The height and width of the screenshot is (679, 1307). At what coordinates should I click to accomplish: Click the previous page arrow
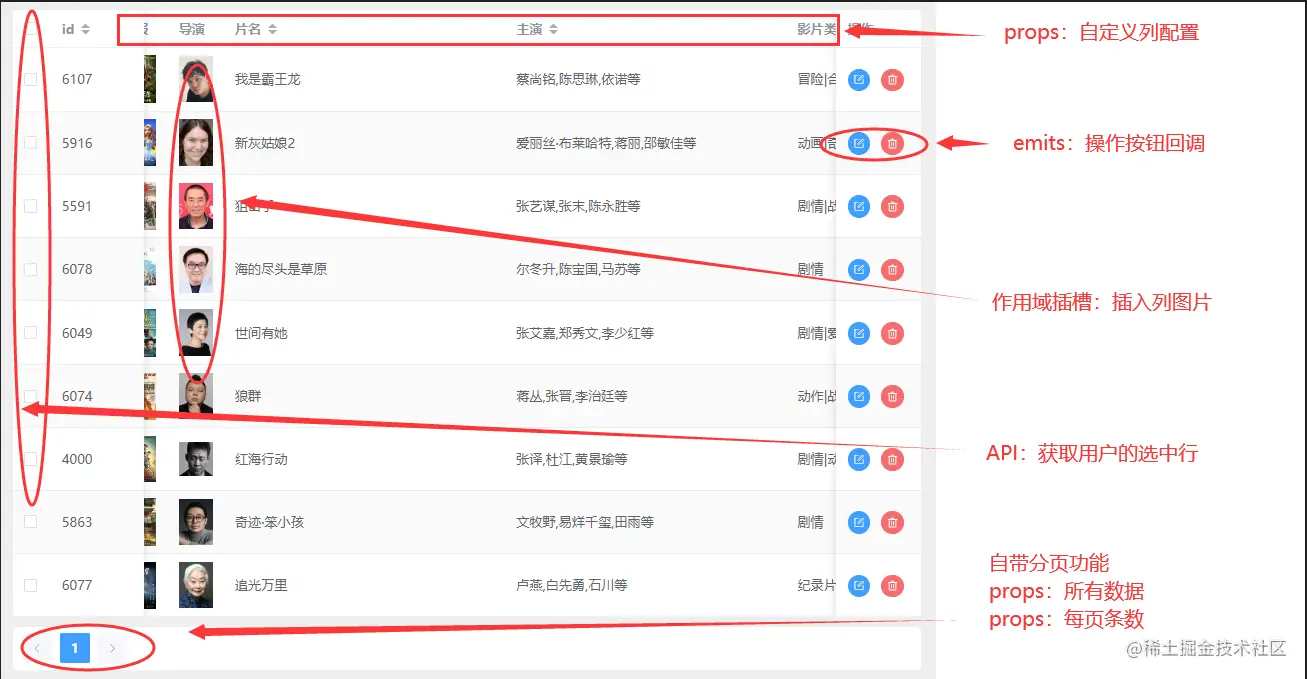[x=37, y=648]
